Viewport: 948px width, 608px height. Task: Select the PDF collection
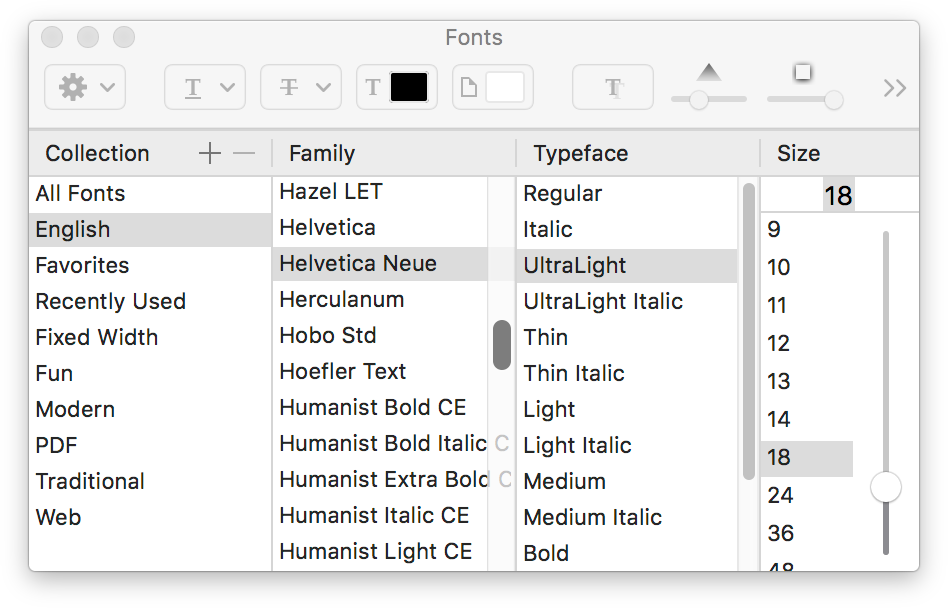click(150, 445)
